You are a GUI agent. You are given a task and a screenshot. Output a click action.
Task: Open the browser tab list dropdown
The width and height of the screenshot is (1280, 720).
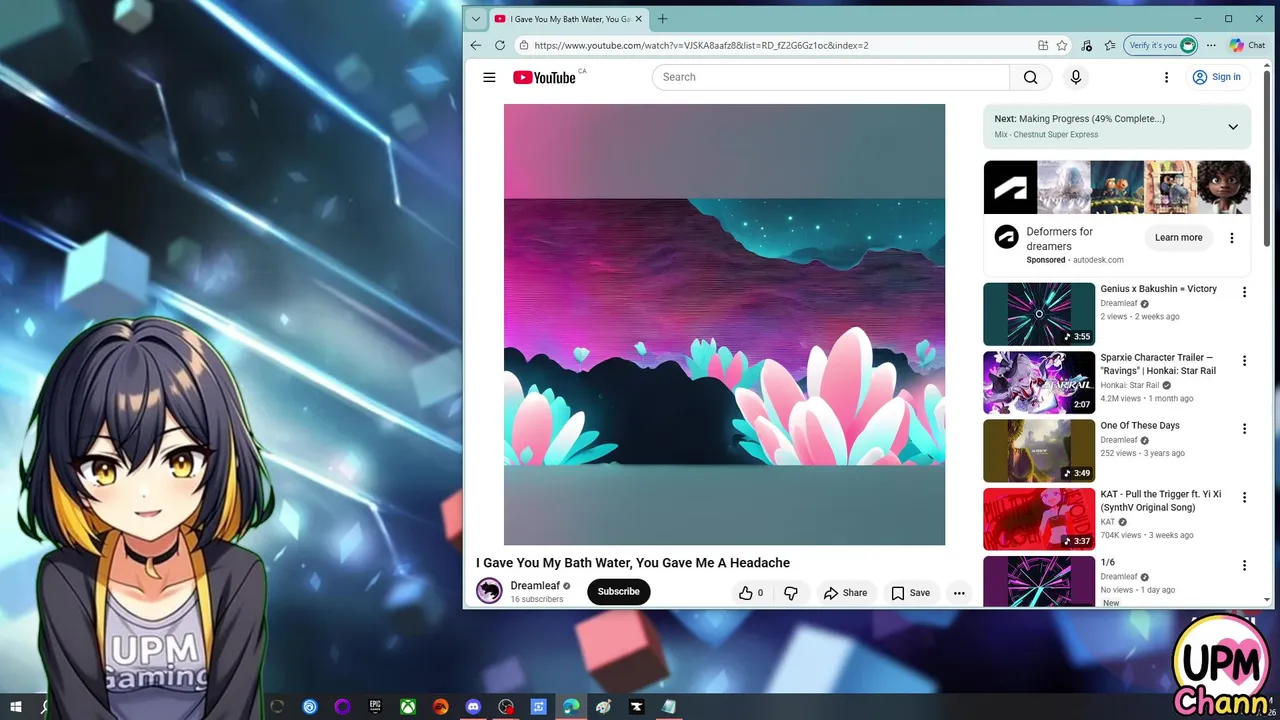(x=476, y=19)
